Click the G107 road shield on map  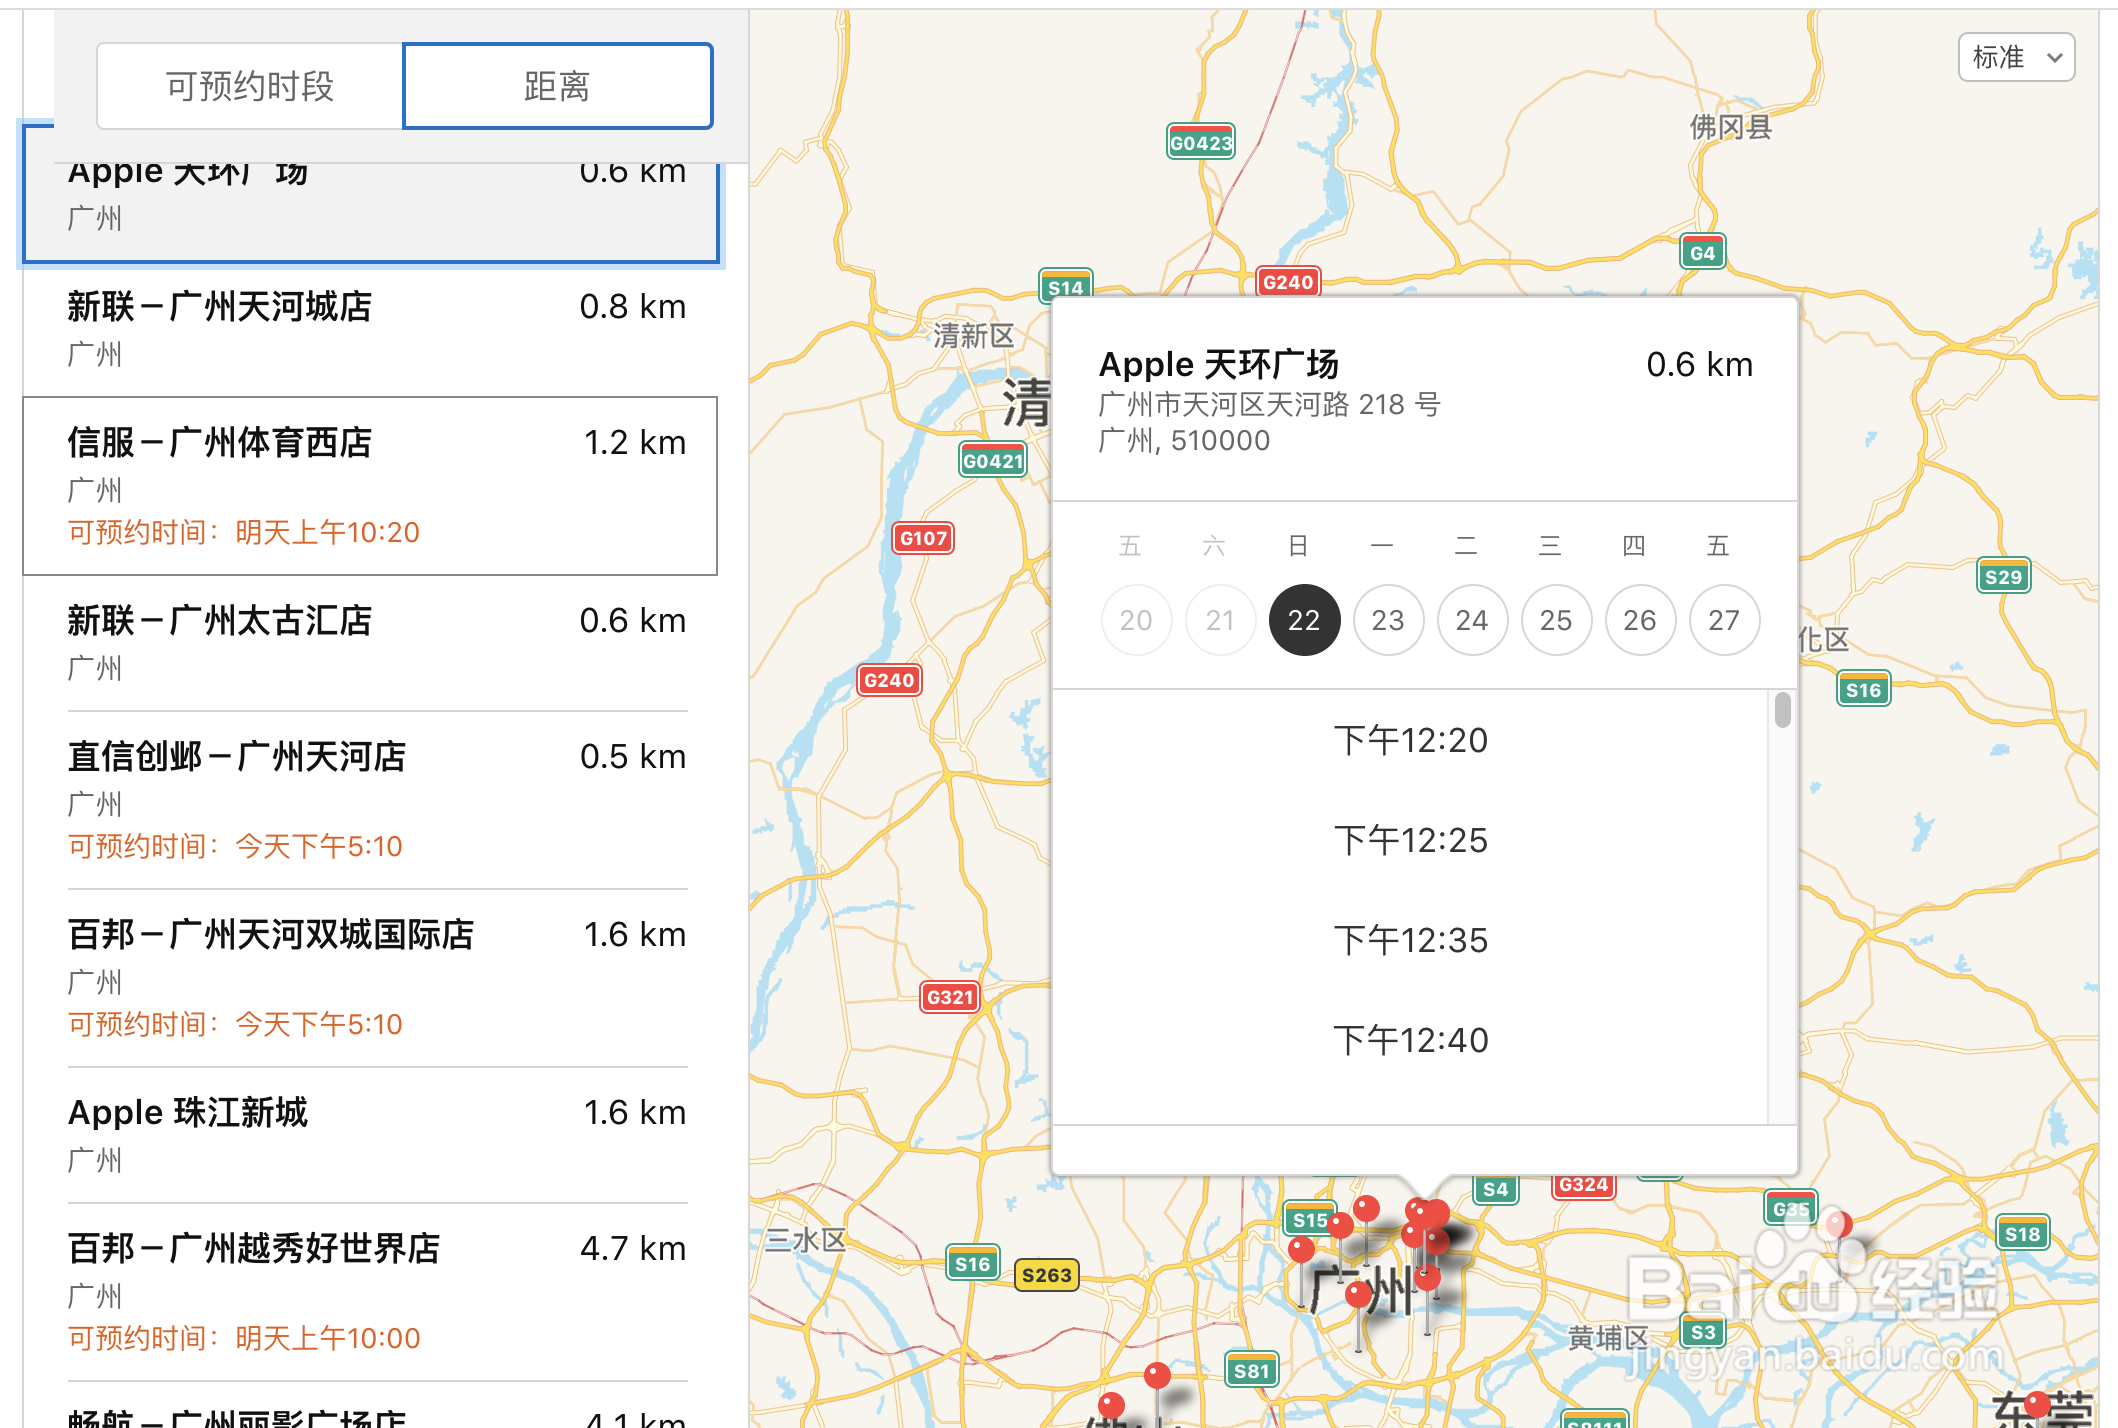click(x=922, y=538)
